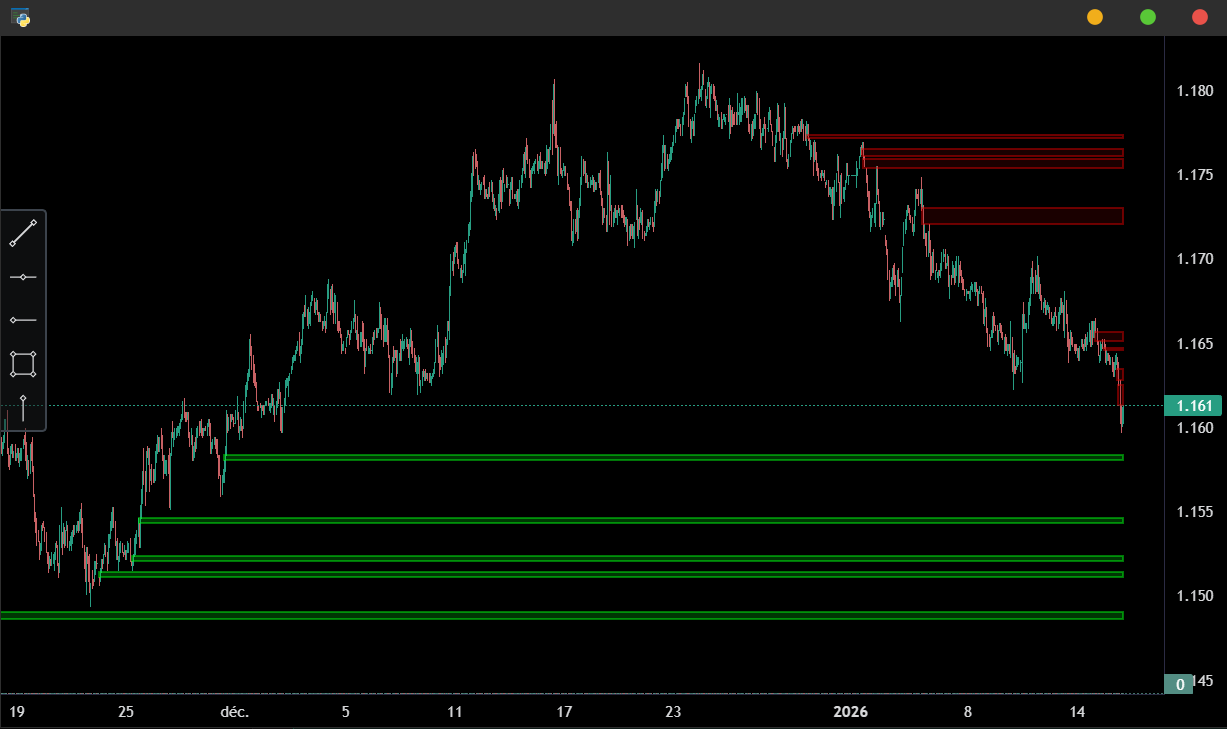Screen dimensions: 1227x729
Task: Select the trend line drawing tool
Action: point(23,233)
